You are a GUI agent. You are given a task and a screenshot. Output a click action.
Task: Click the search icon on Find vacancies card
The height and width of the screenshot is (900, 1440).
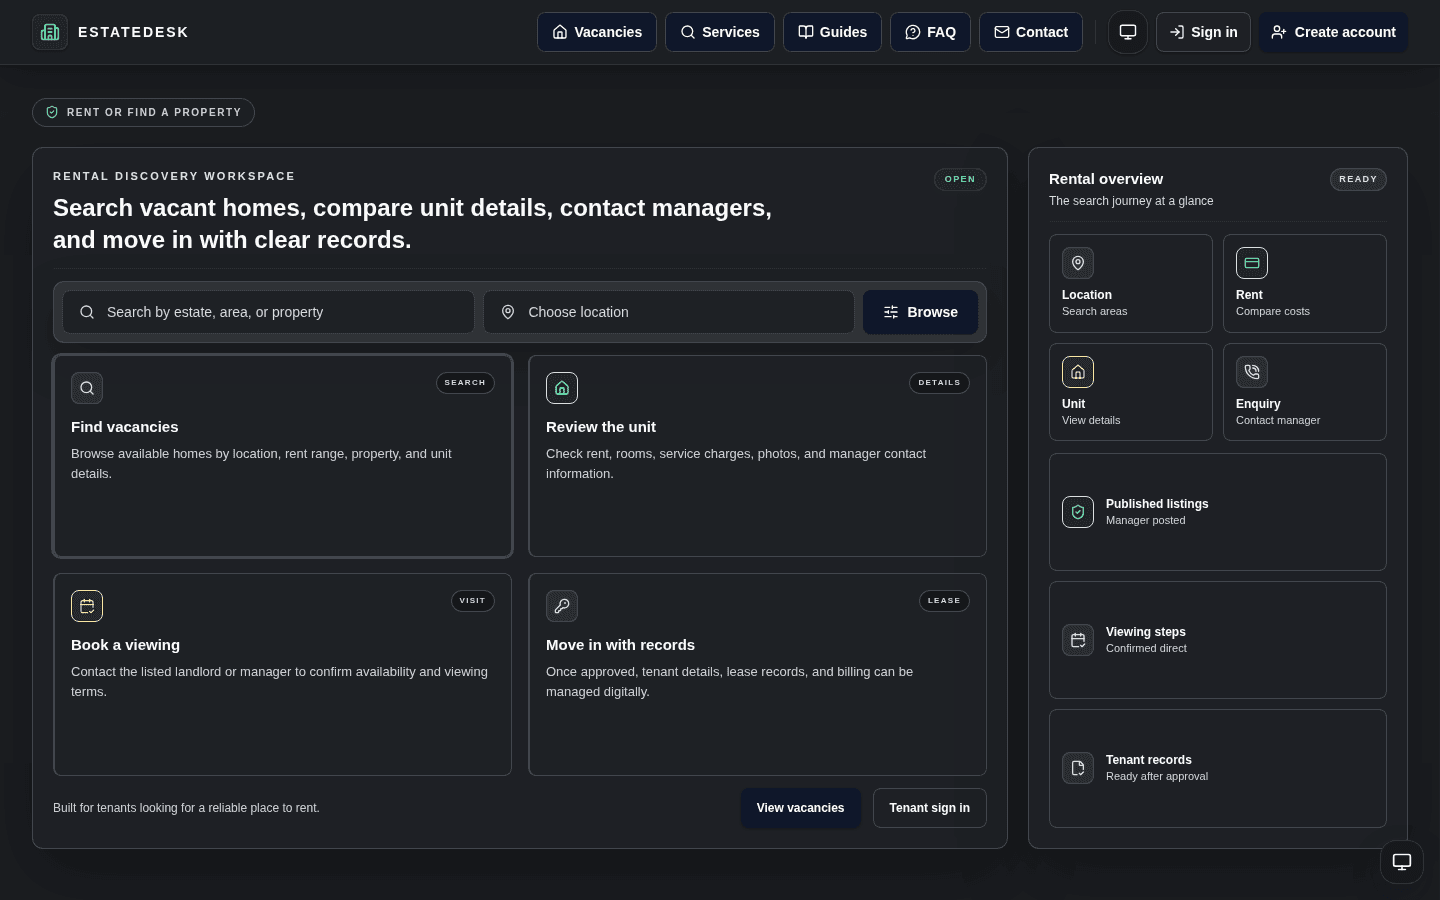point(87,388)
